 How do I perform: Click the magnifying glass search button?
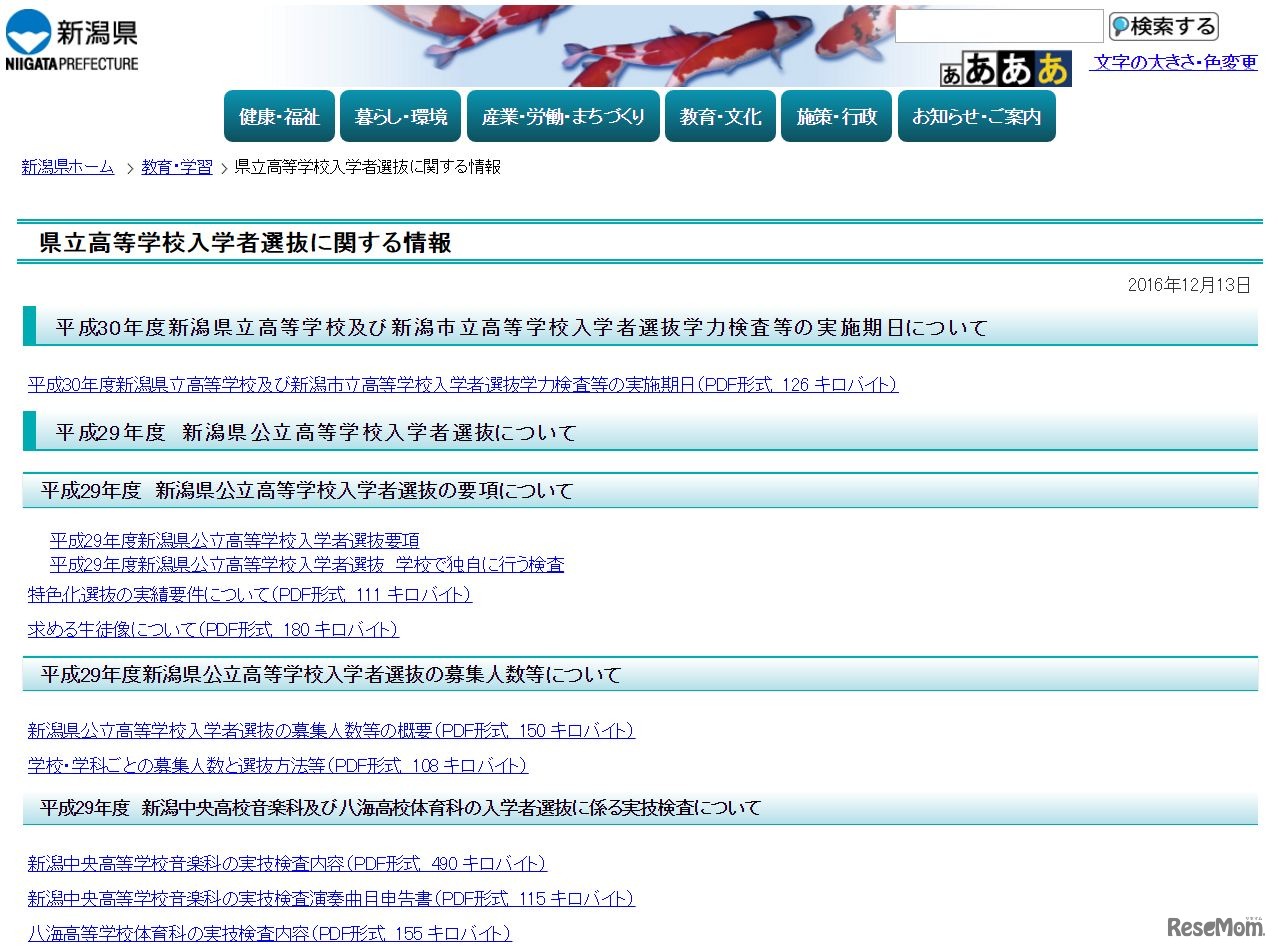pyautogui.click(x=1162, y=26)
